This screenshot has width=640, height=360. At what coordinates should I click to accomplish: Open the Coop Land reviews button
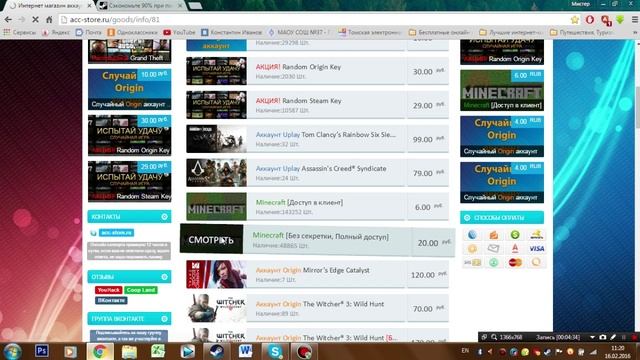(141, 290)
